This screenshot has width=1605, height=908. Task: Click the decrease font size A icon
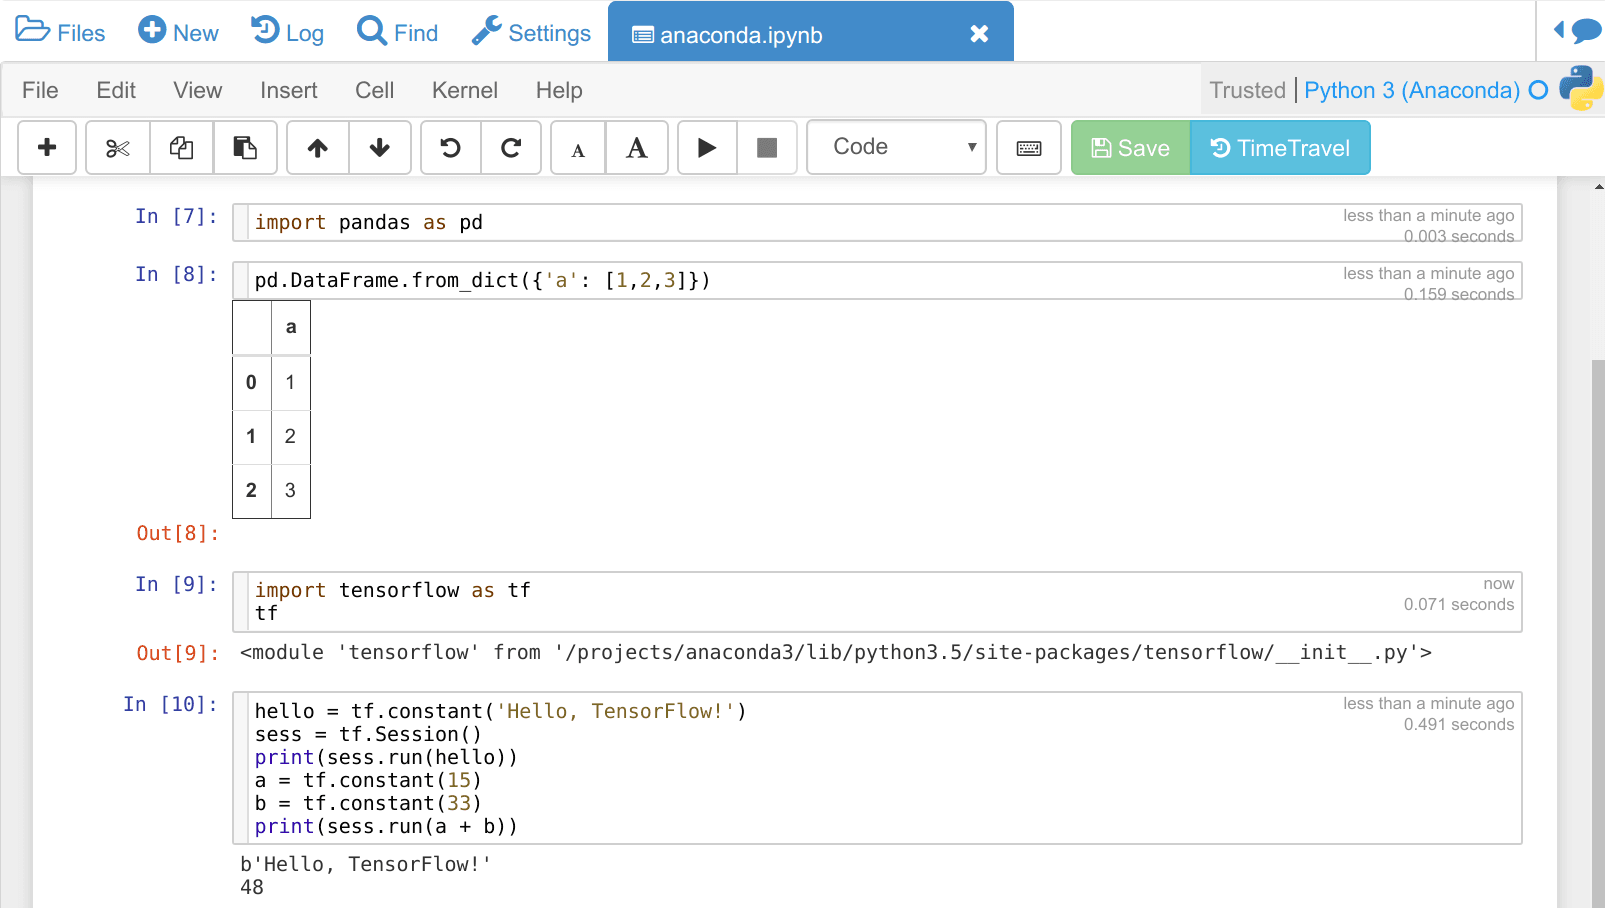[x=577, y=147]
